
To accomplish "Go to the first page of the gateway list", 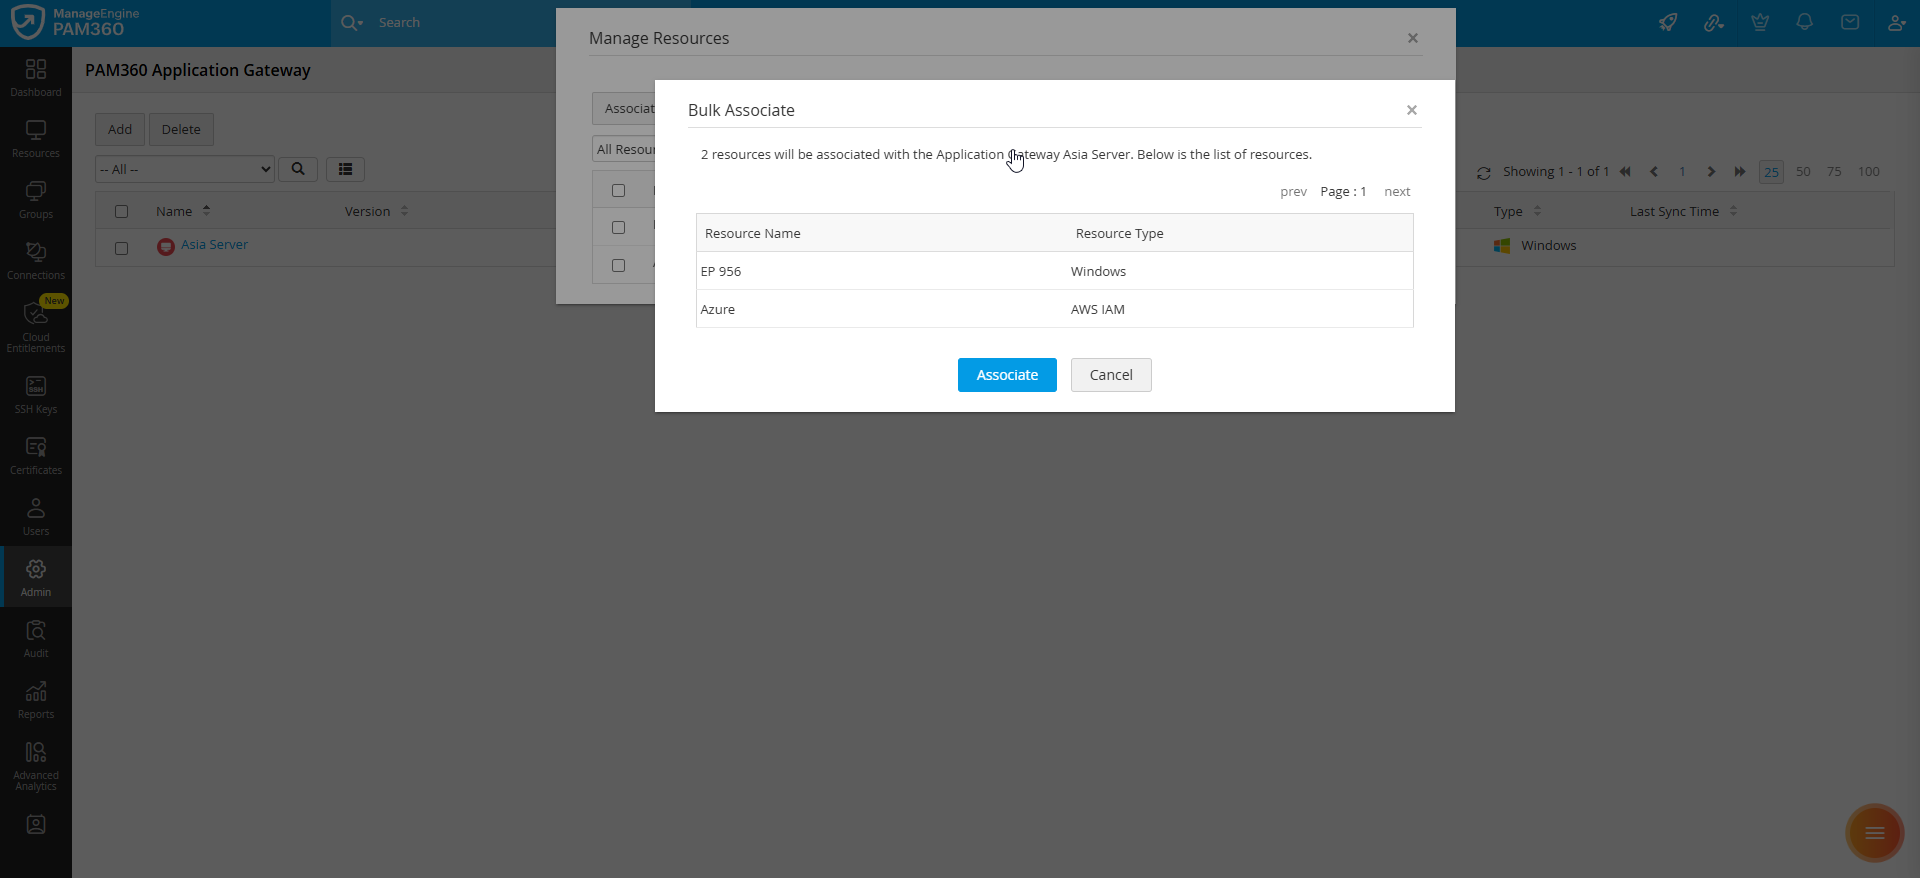I will 1625,172.
